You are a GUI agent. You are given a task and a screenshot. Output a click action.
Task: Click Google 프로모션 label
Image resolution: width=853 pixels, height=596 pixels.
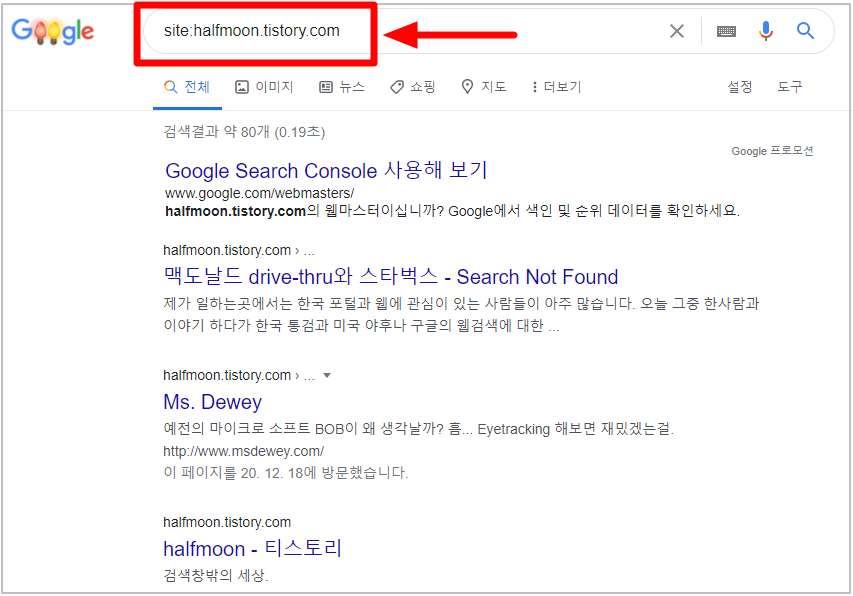(x=772, y=151)
